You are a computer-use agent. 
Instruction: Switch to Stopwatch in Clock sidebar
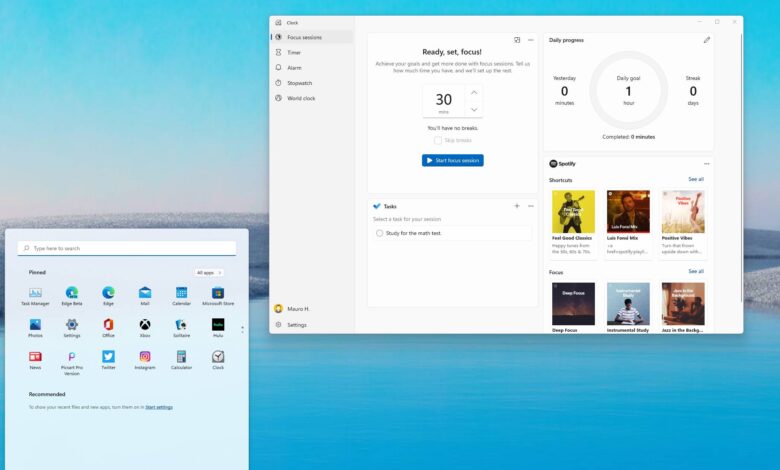(312, 83)
